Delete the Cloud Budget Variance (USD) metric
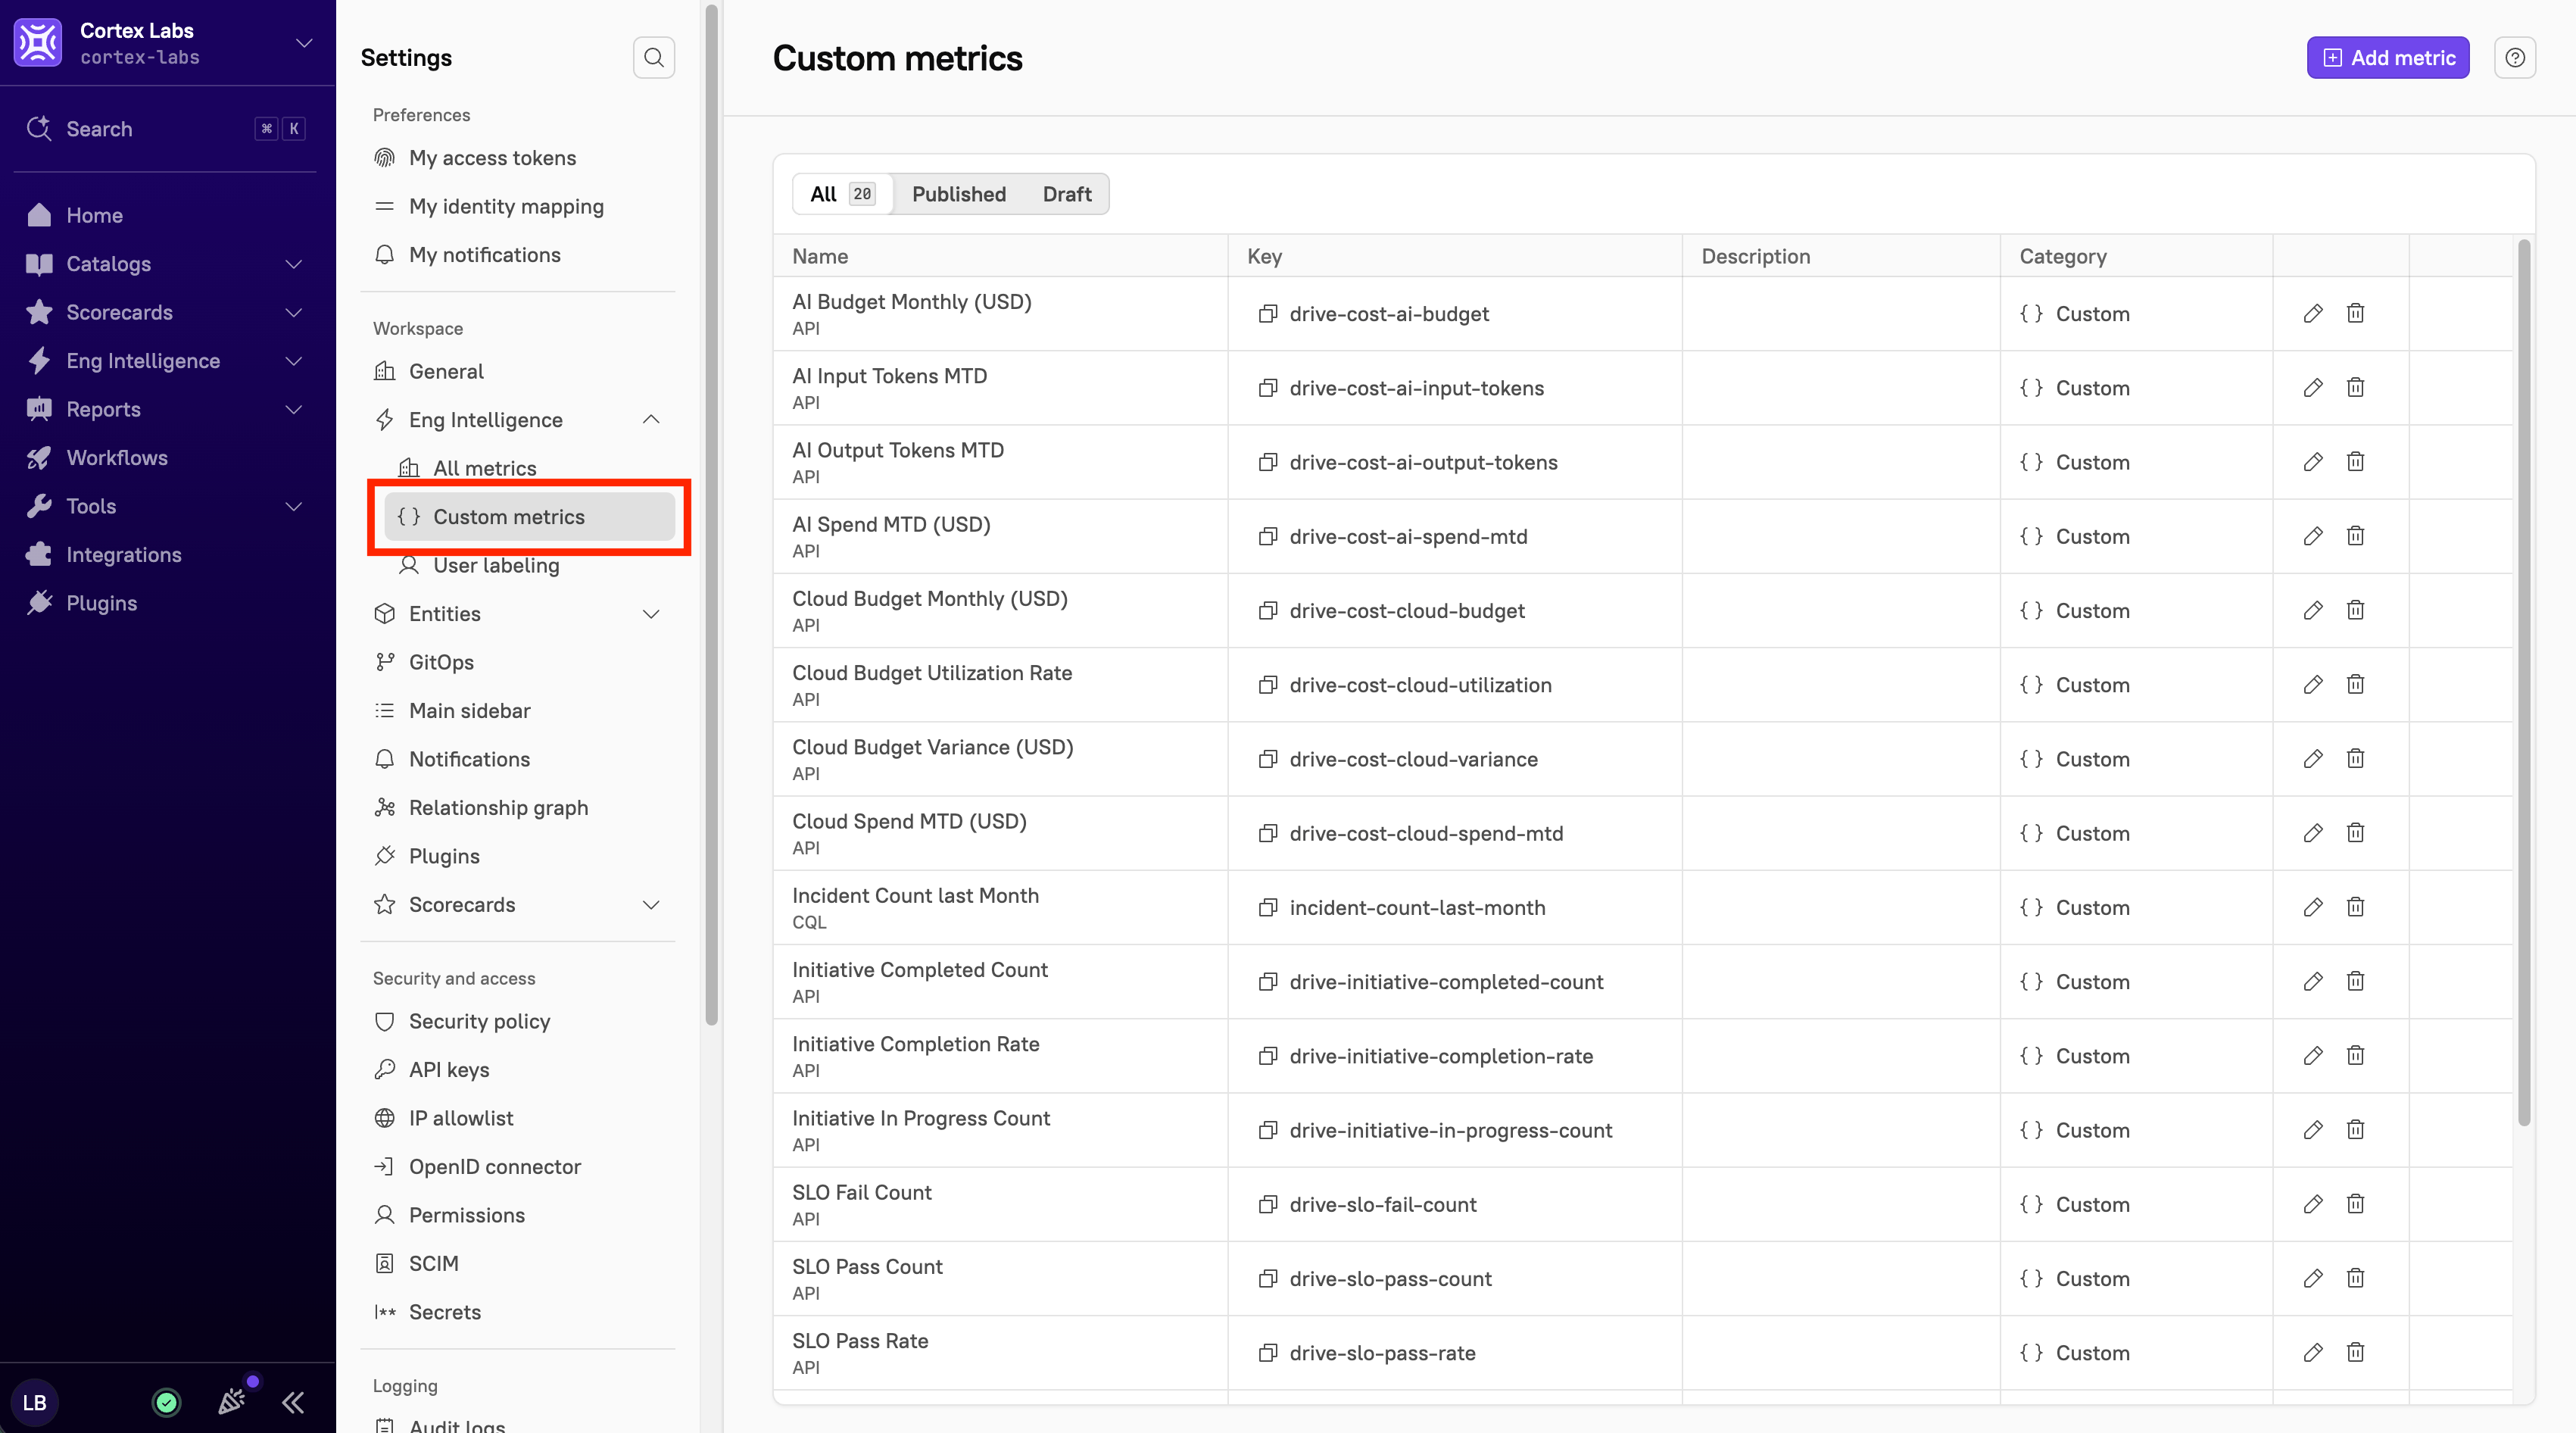 2356,759
